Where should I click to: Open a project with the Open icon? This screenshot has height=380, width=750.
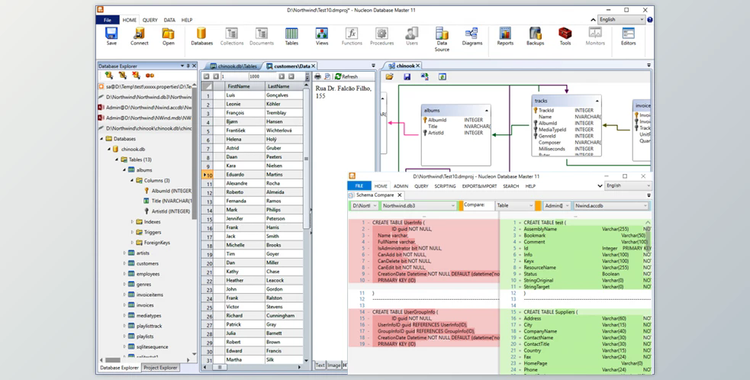(168, 36)
